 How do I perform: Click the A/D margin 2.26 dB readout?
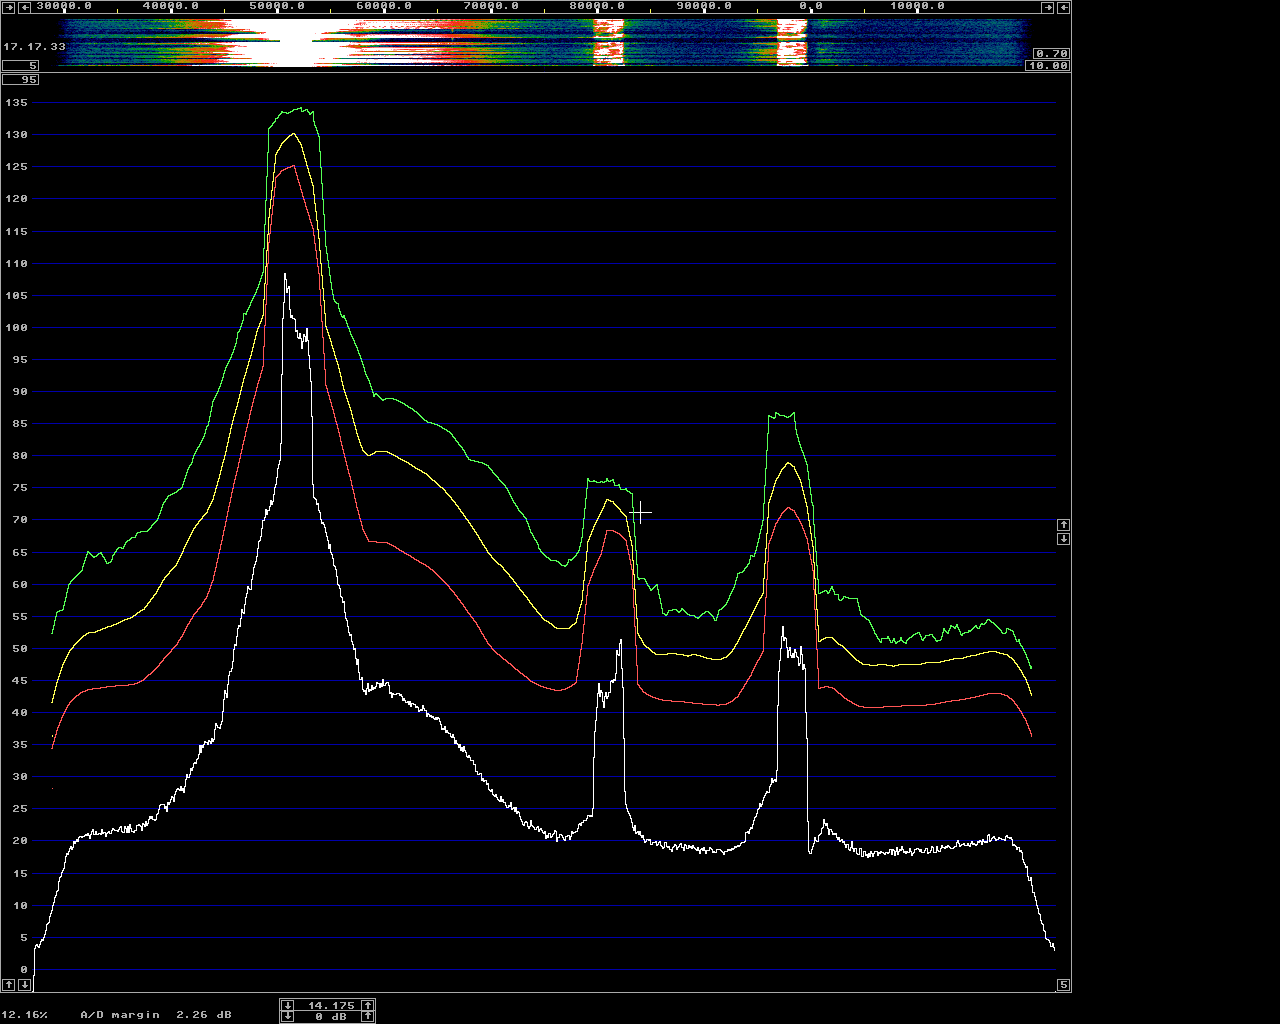(156, 1014)
